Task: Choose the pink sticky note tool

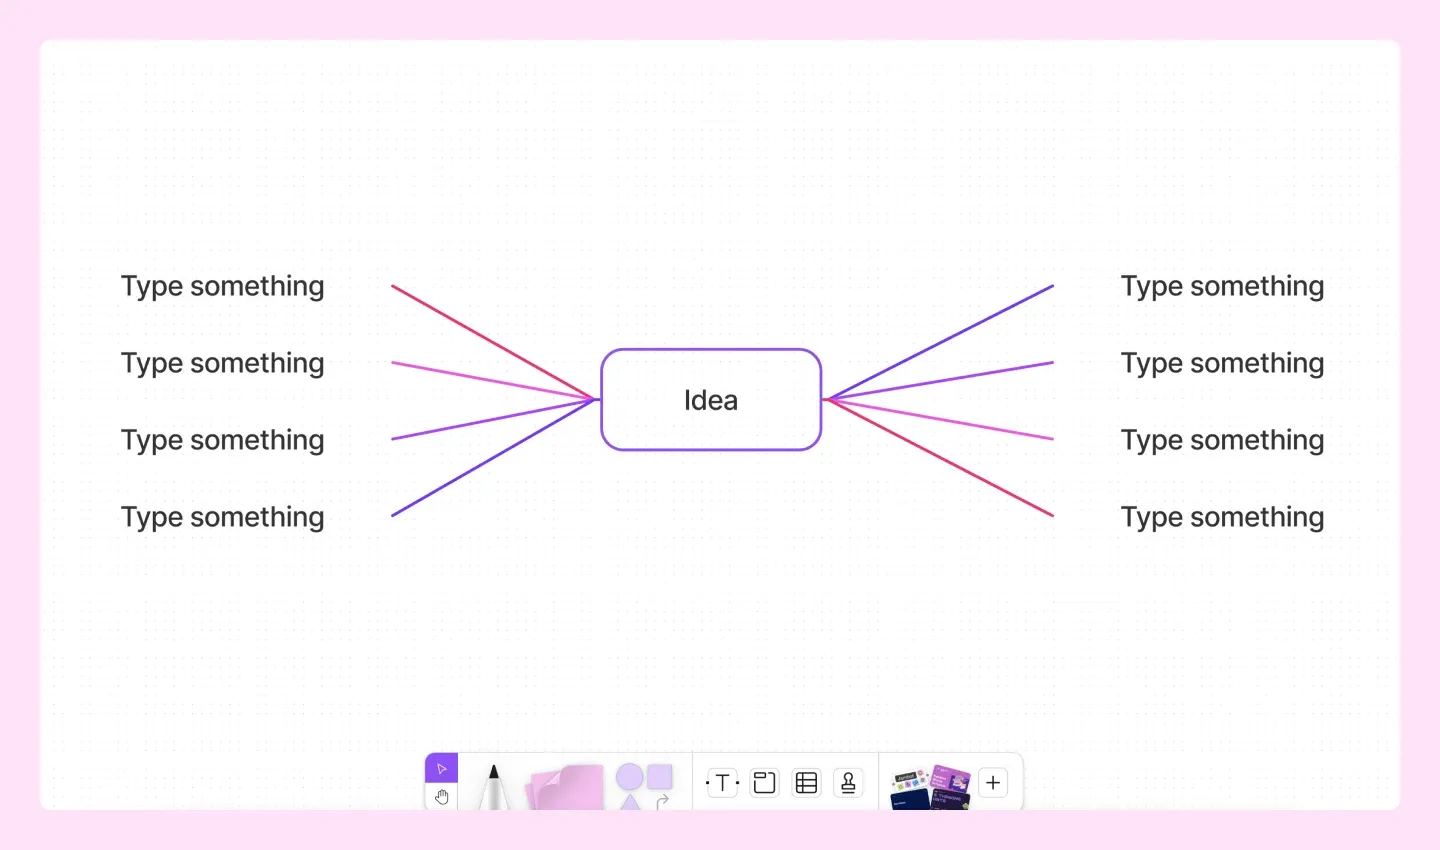Action: click(565, 788)
